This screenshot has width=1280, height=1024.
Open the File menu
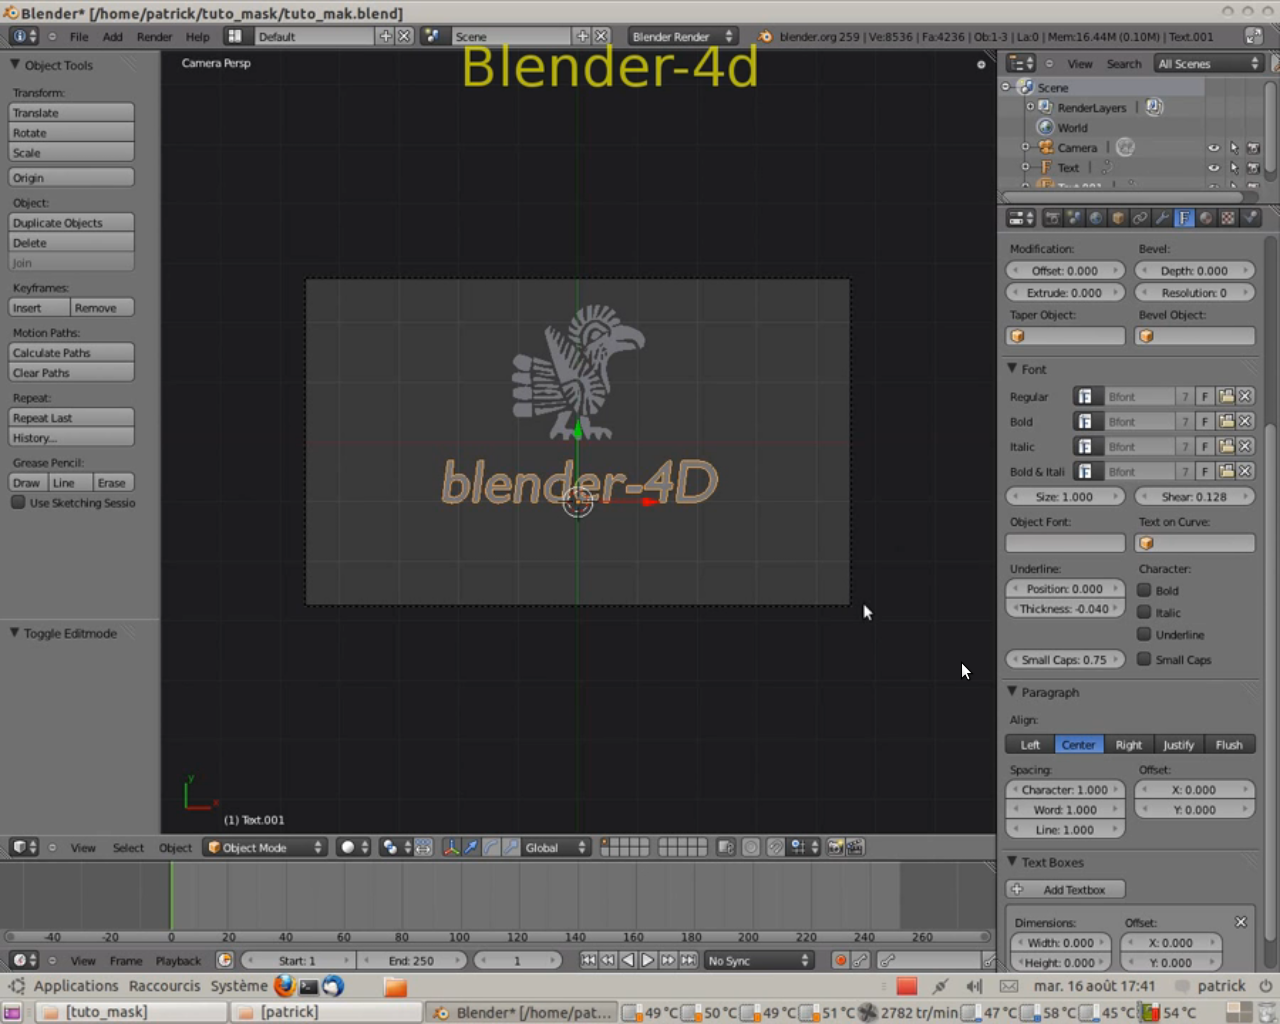click(79, 36)
